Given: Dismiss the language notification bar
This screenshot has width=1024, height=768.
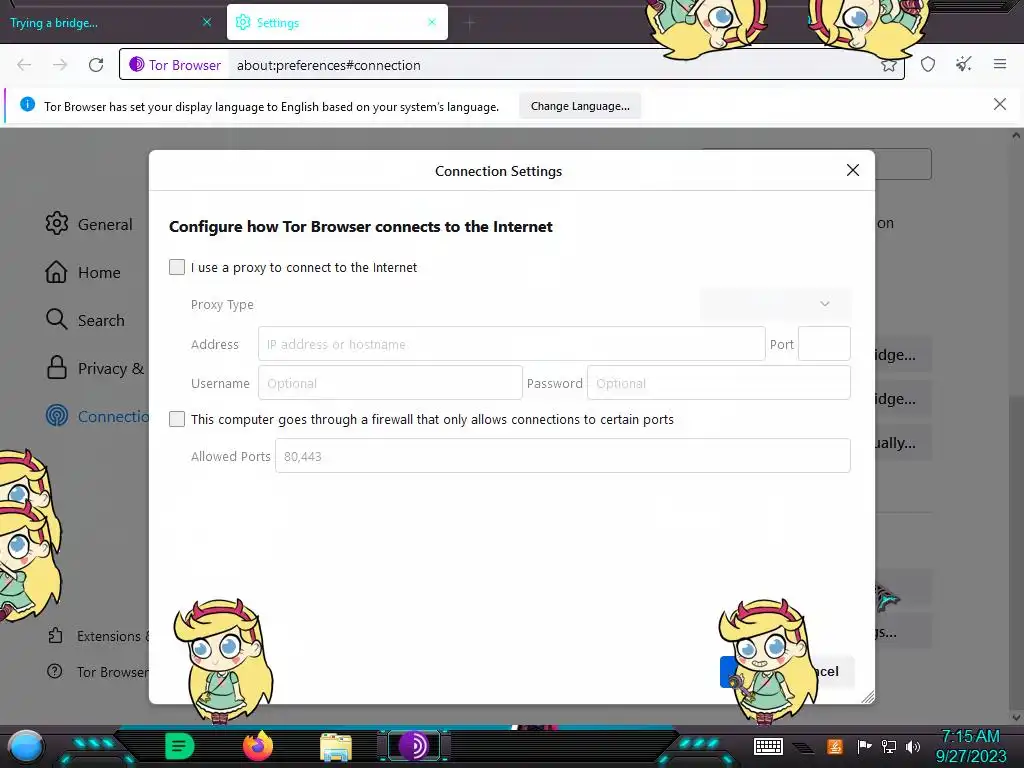Looking at the screenshot, I should pyautogui.click(x=999, y=104).
